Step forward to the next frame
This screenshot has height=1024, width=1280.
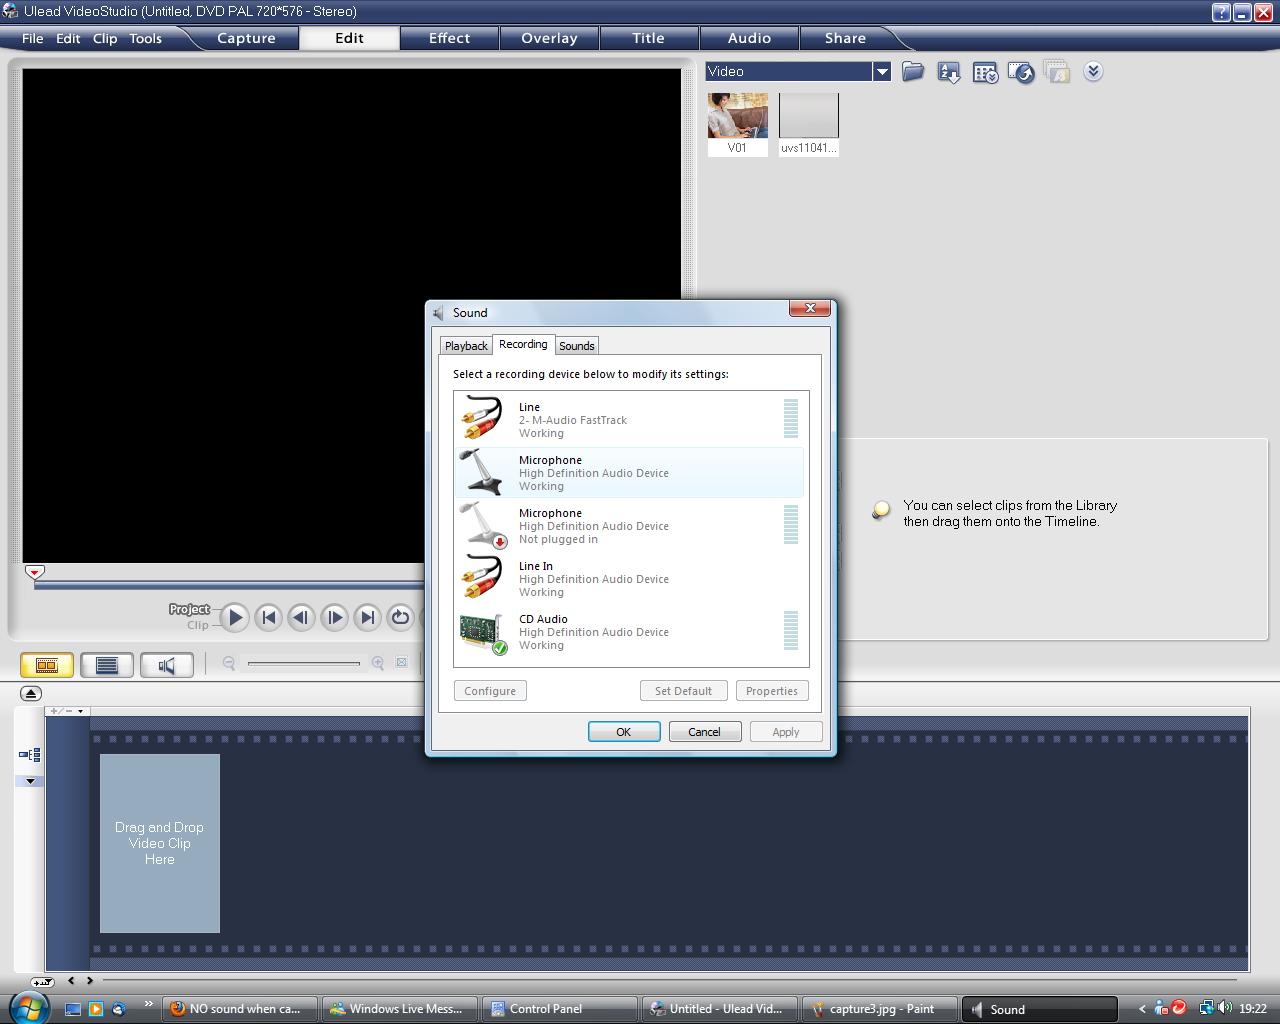334,618
